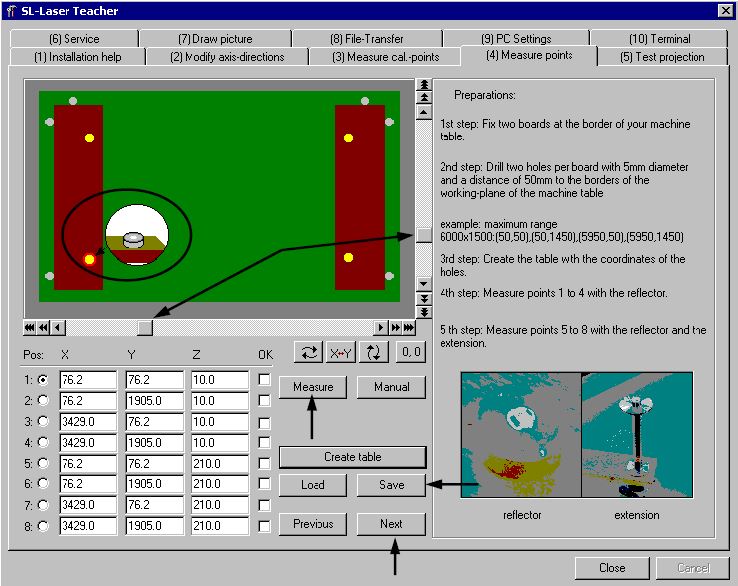
Task: Click the top triple-up arrow scroll button
Action: (x=424, y=85)
